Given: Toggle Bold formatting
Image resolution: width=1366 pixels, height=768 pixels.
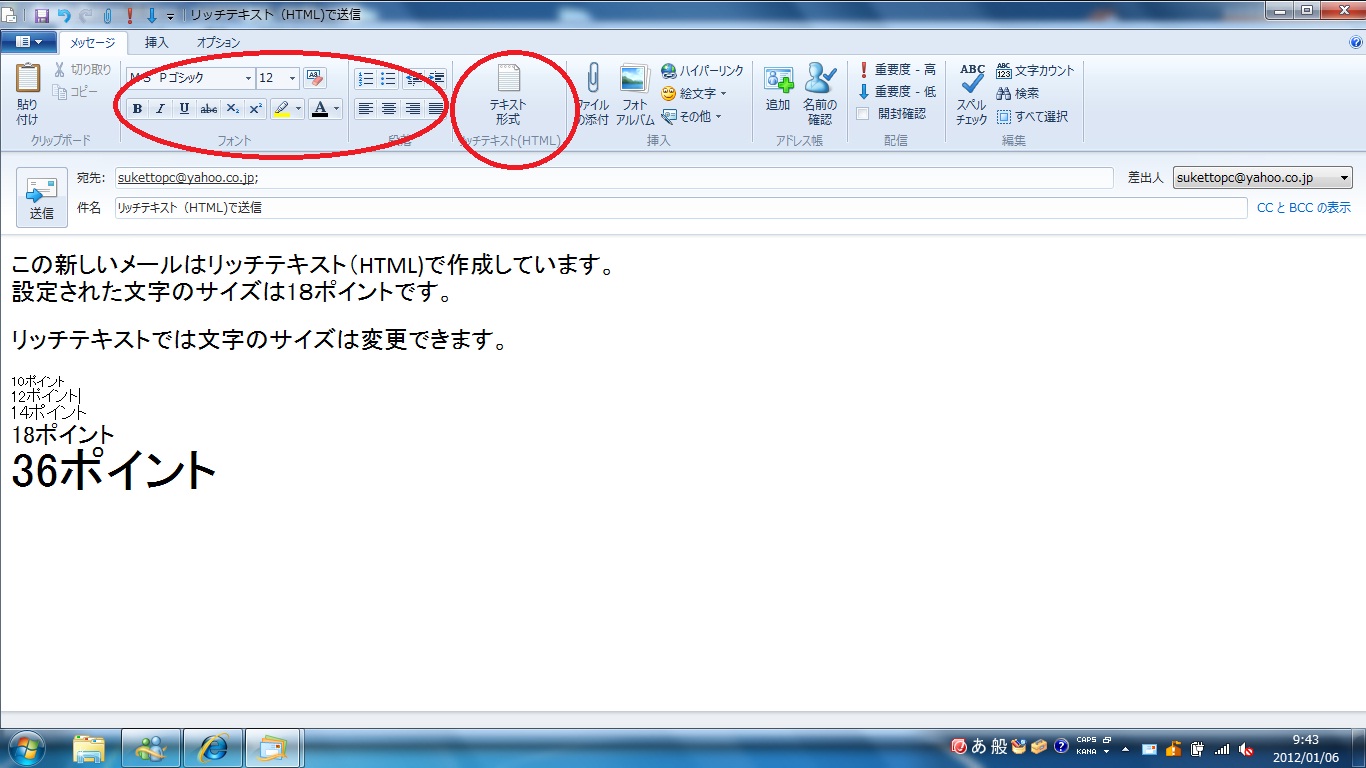Looking at the screenshot, I should pyautogui.click(x=137, y=108).
